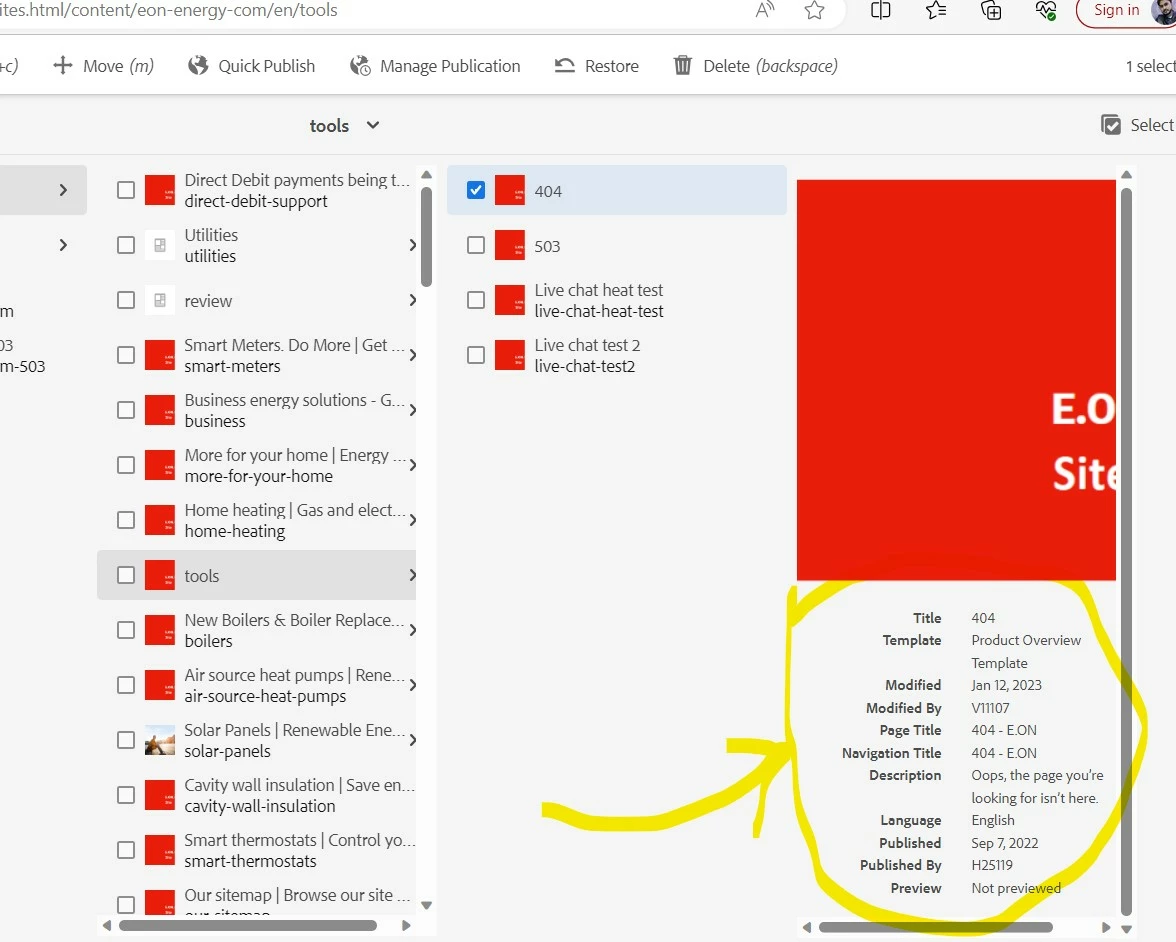Click the preview pane horizontal scrollbar
Viewport: 1176px width, 942px height.
tap(935, 927)
